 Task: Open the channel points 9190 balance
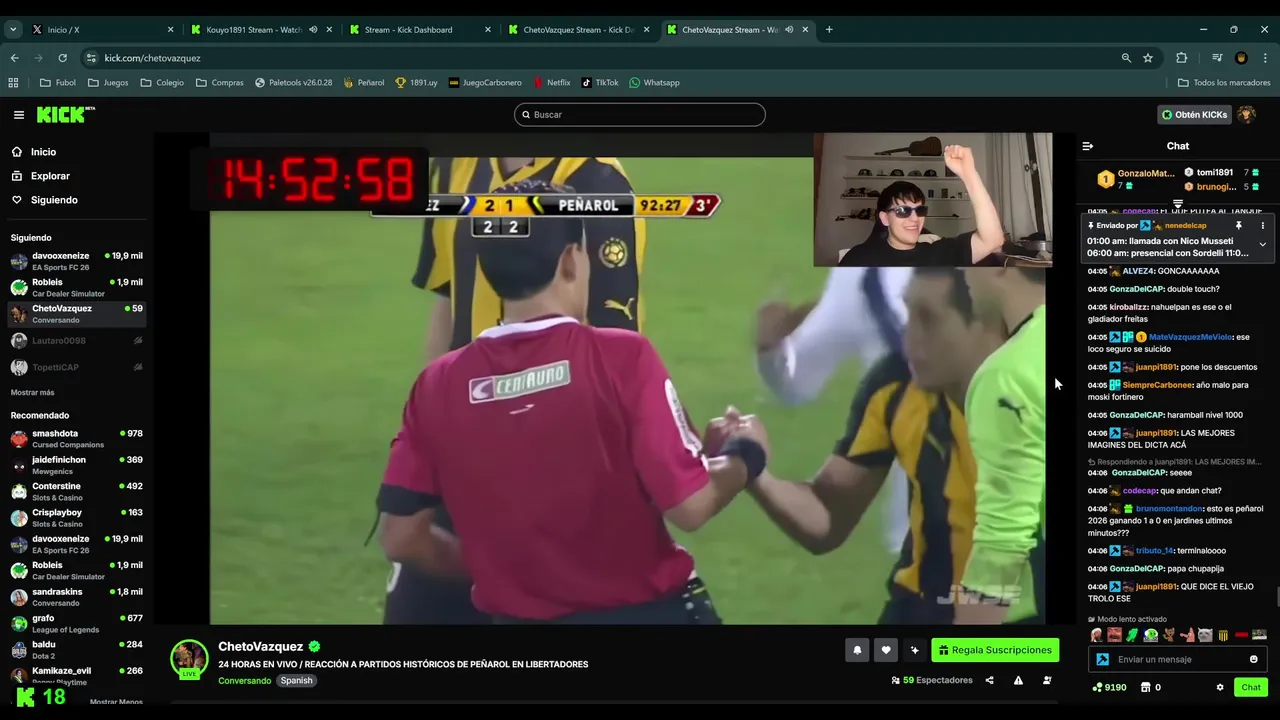1109,687
